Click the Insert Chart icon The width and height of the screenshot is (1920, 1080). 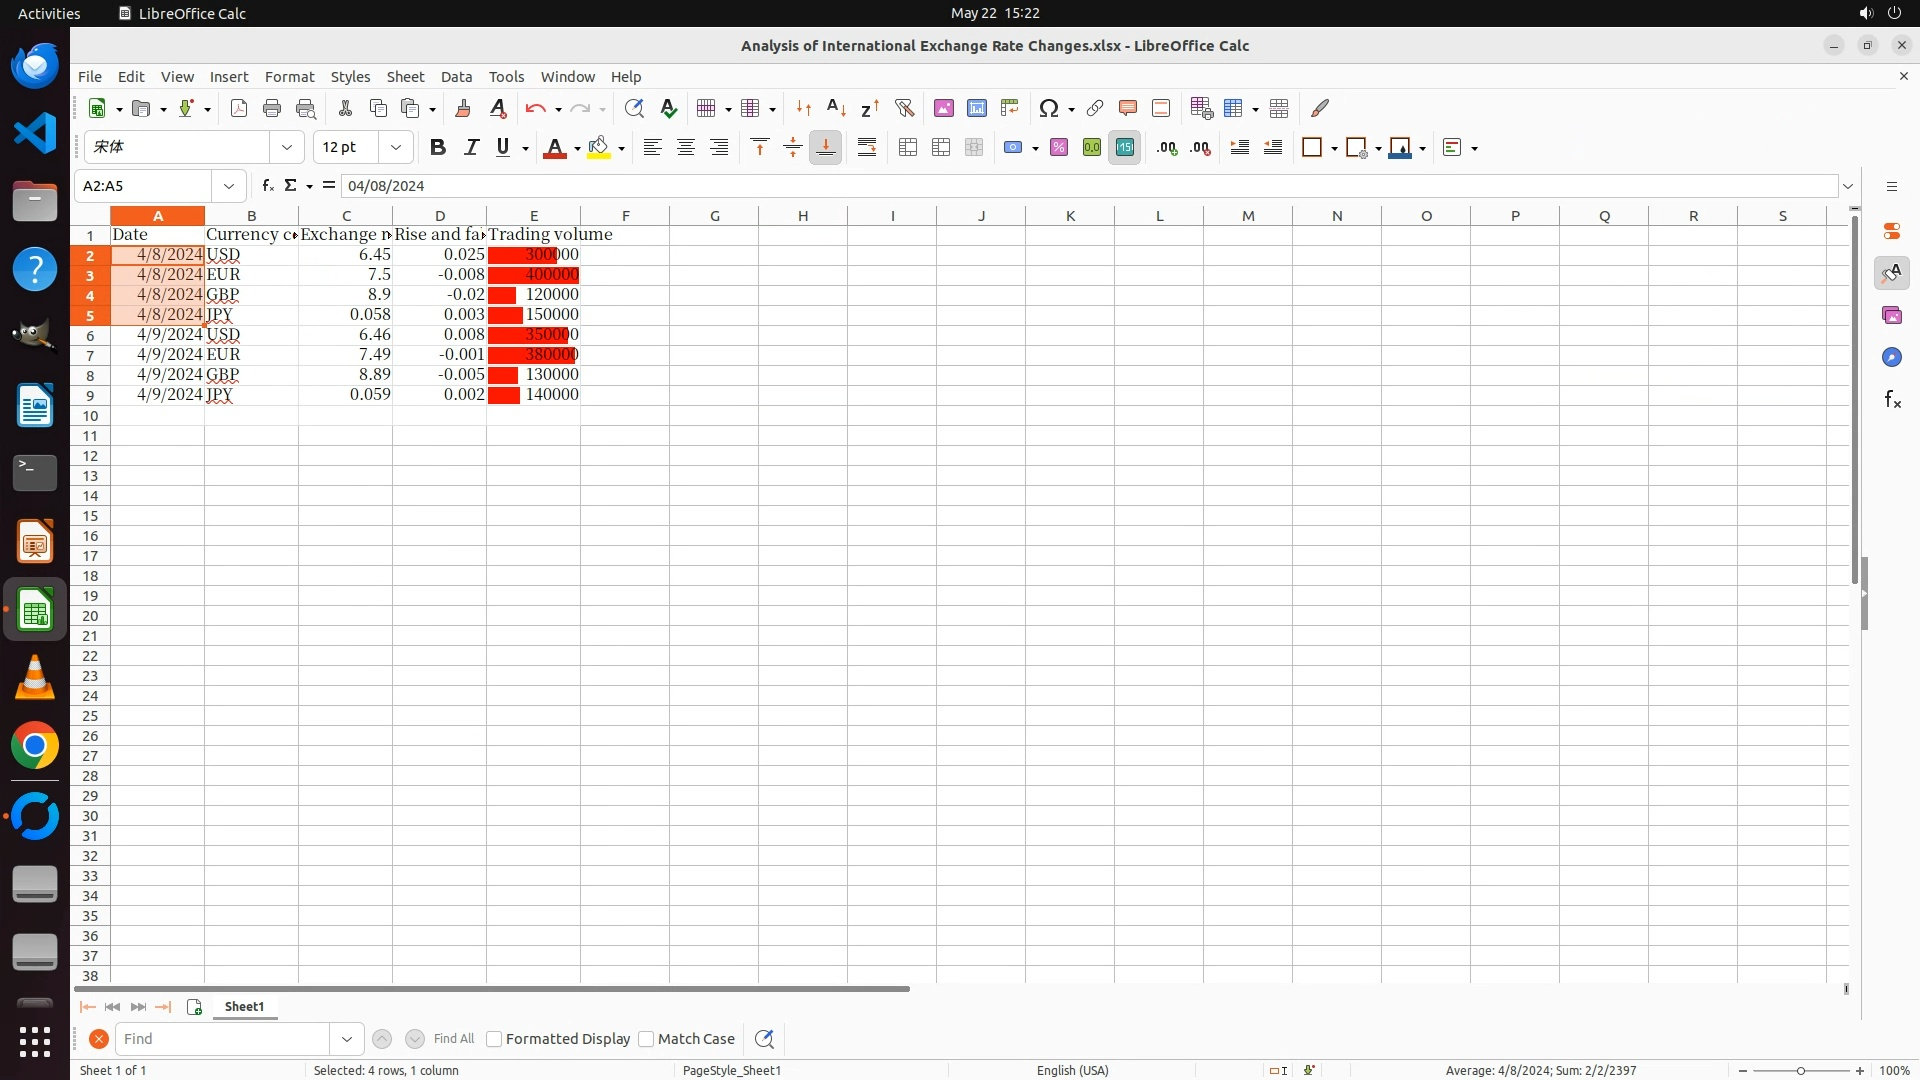pos(977,108)
